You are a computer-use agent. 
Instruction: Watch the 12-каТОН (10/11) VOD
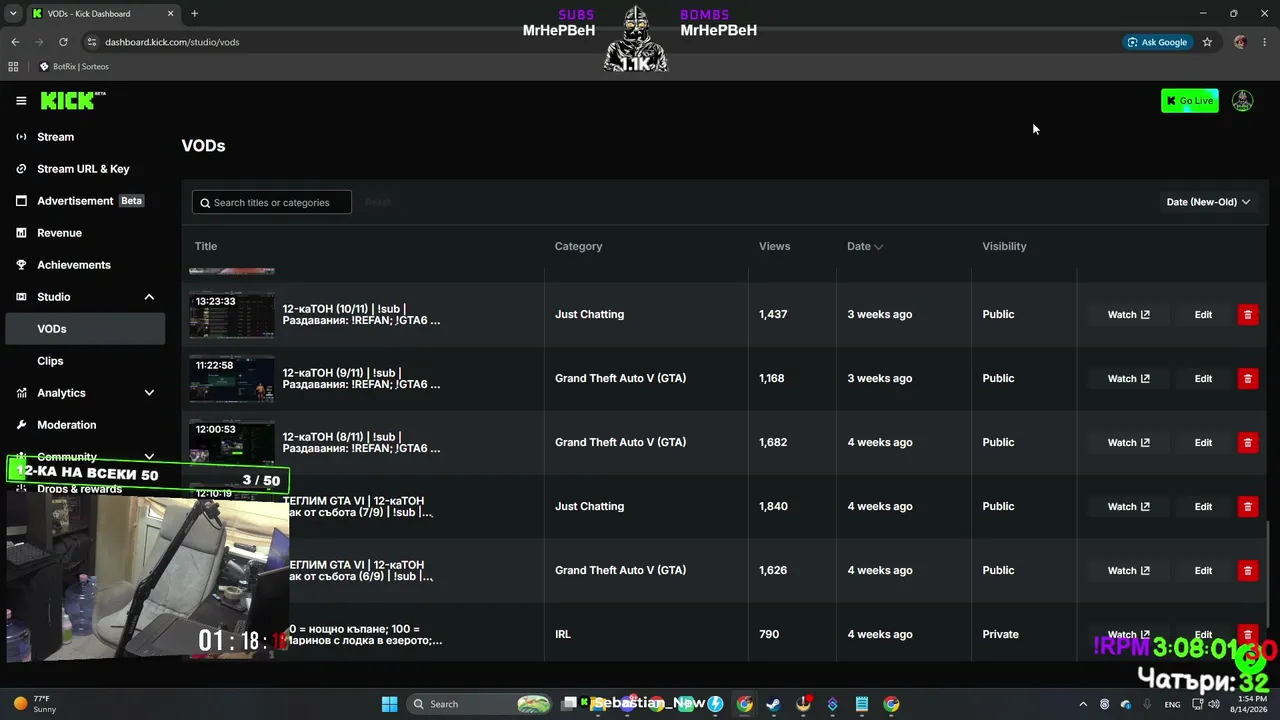(x=1128, y=314)
